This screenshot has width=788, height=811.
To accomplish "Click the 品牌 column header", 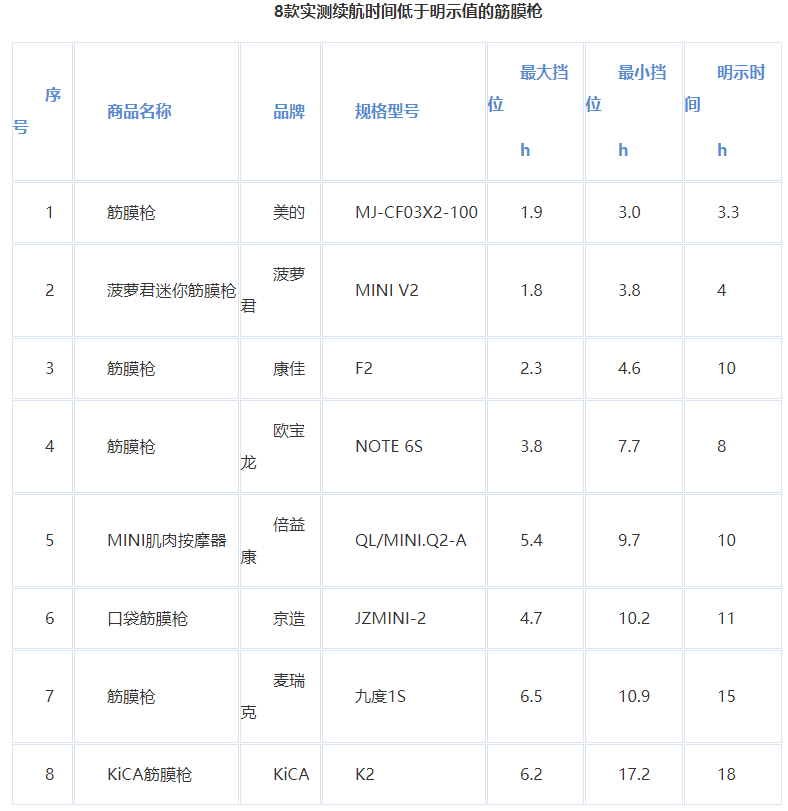I will (289, 111).
